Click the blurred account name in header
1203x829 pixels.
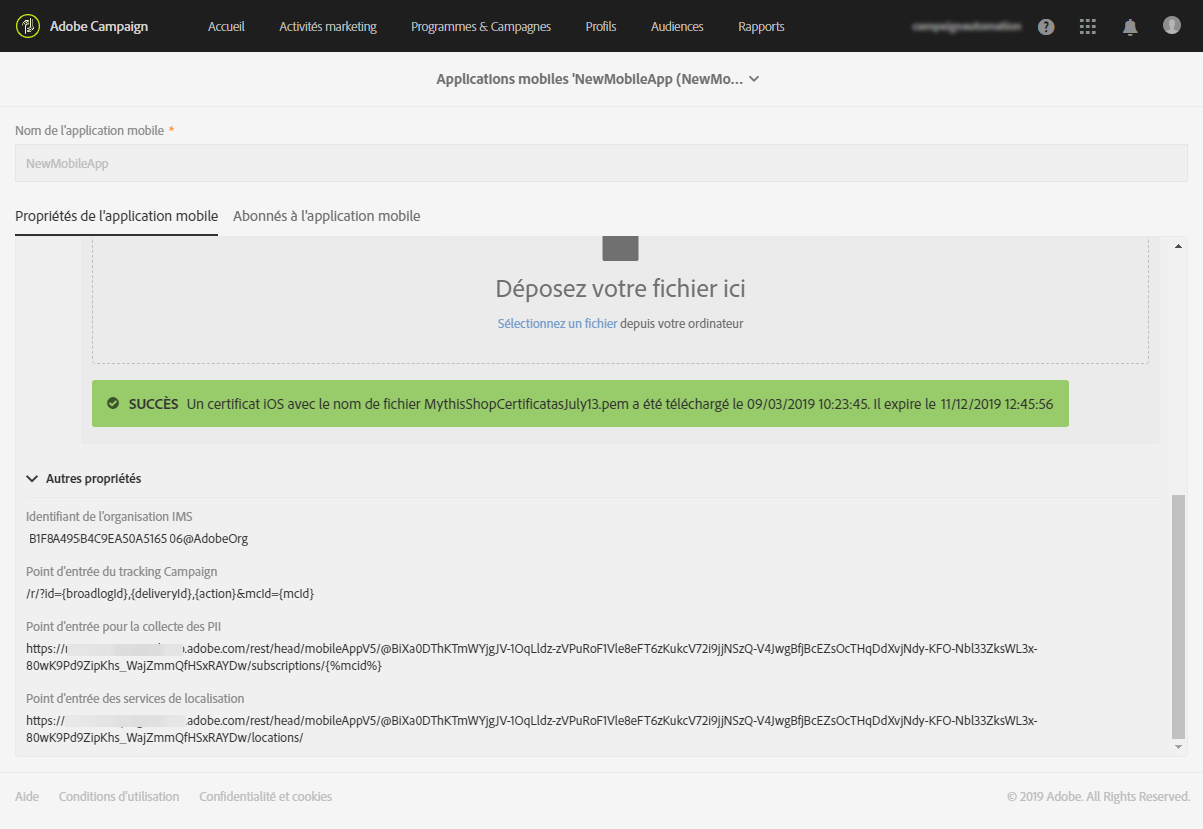pos(967,27)
